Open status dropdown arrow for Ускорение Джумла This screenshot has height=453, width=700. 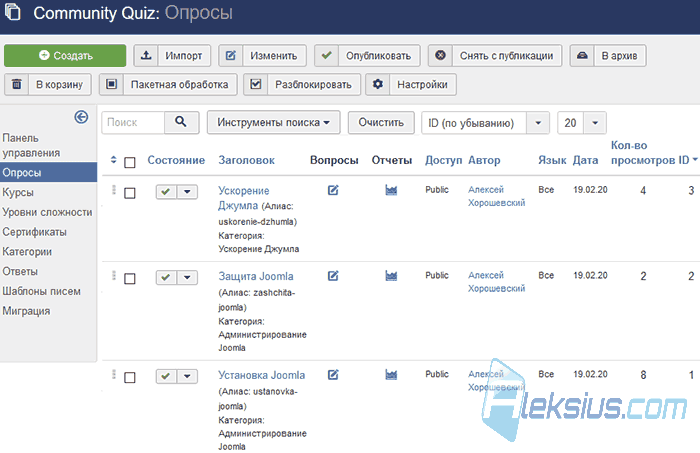188,192
